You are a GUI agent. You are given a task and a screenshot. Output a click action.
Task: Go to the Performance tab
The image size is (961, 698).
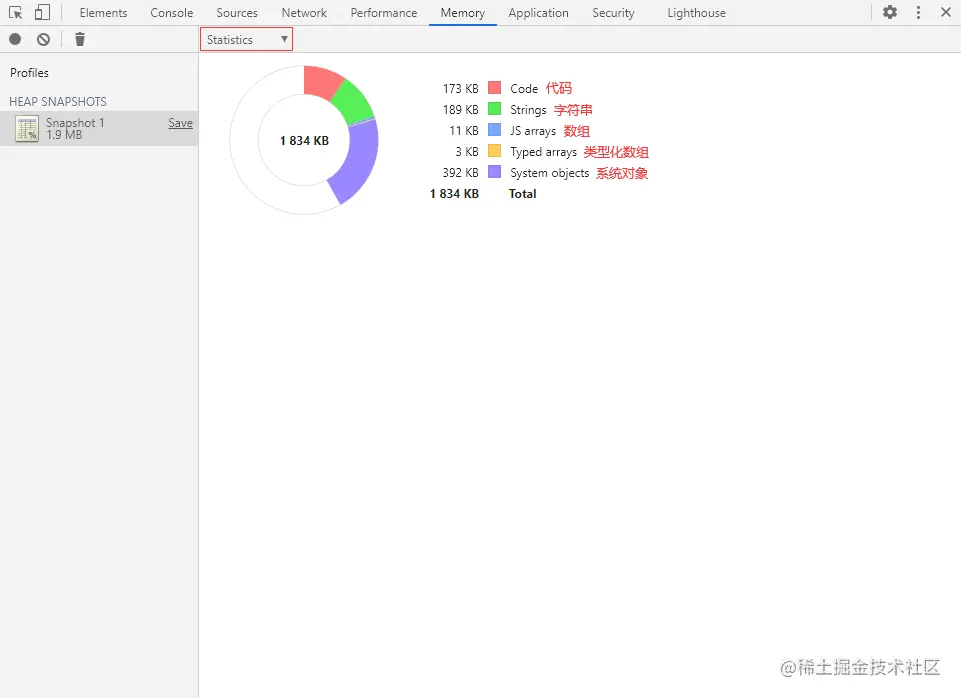(384, 13)
